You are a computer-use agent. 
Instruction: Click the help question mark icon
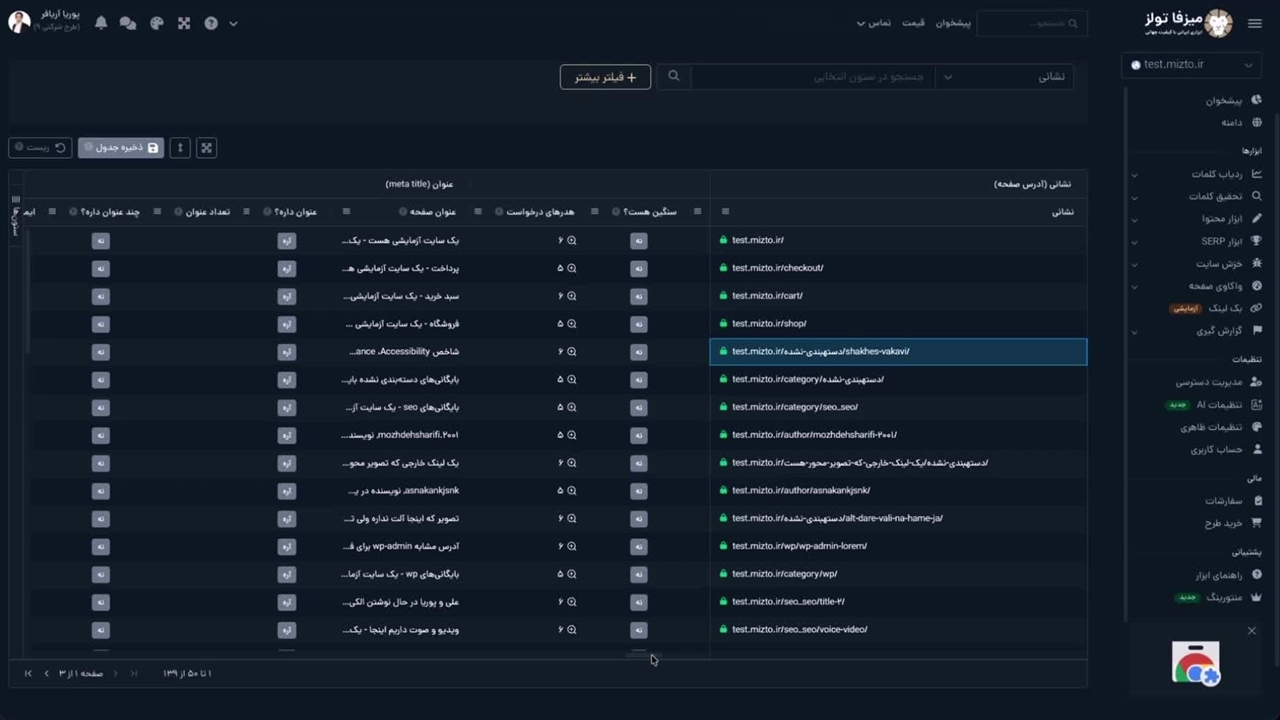click(211, 23)
